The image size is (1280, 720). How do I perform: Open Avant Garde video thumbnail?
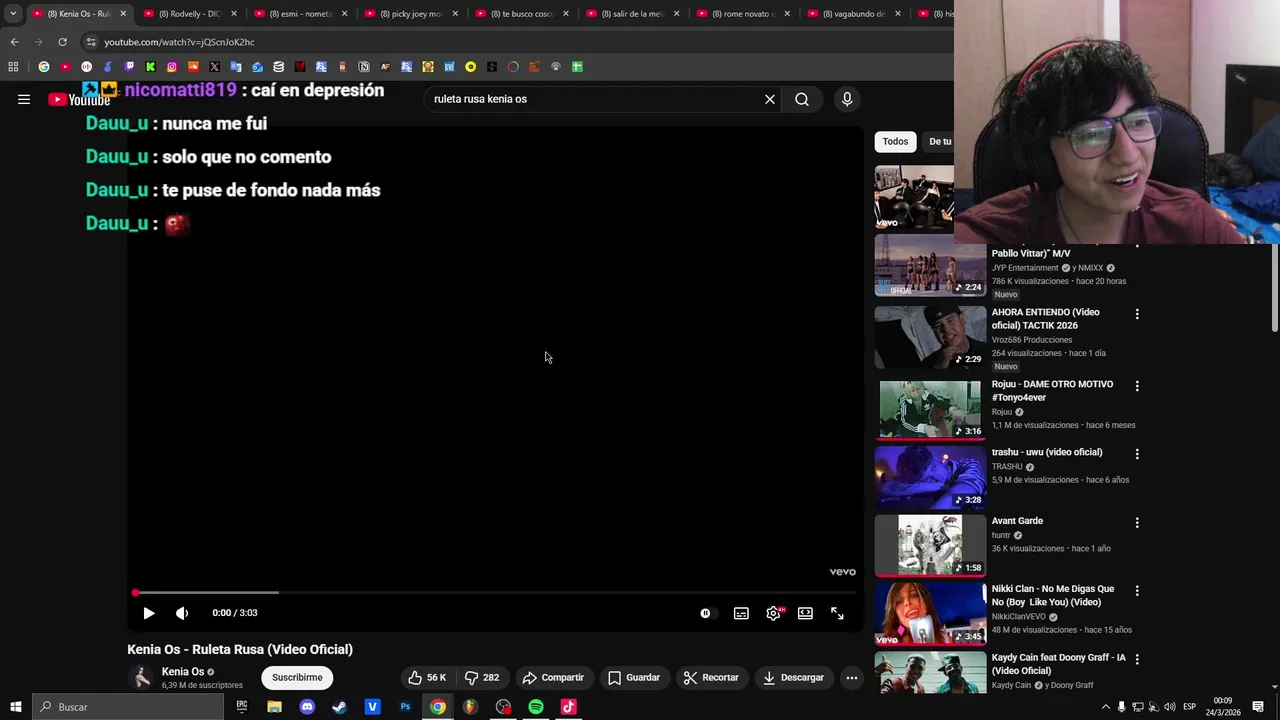(x=930, y=545)
